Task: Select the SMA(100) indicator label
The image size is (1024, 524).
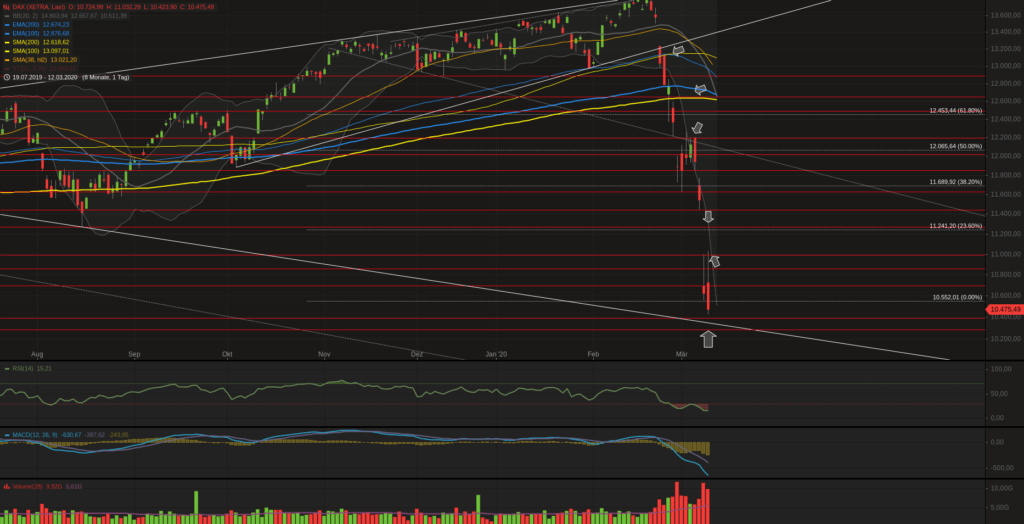Action: tap(26, 50)
